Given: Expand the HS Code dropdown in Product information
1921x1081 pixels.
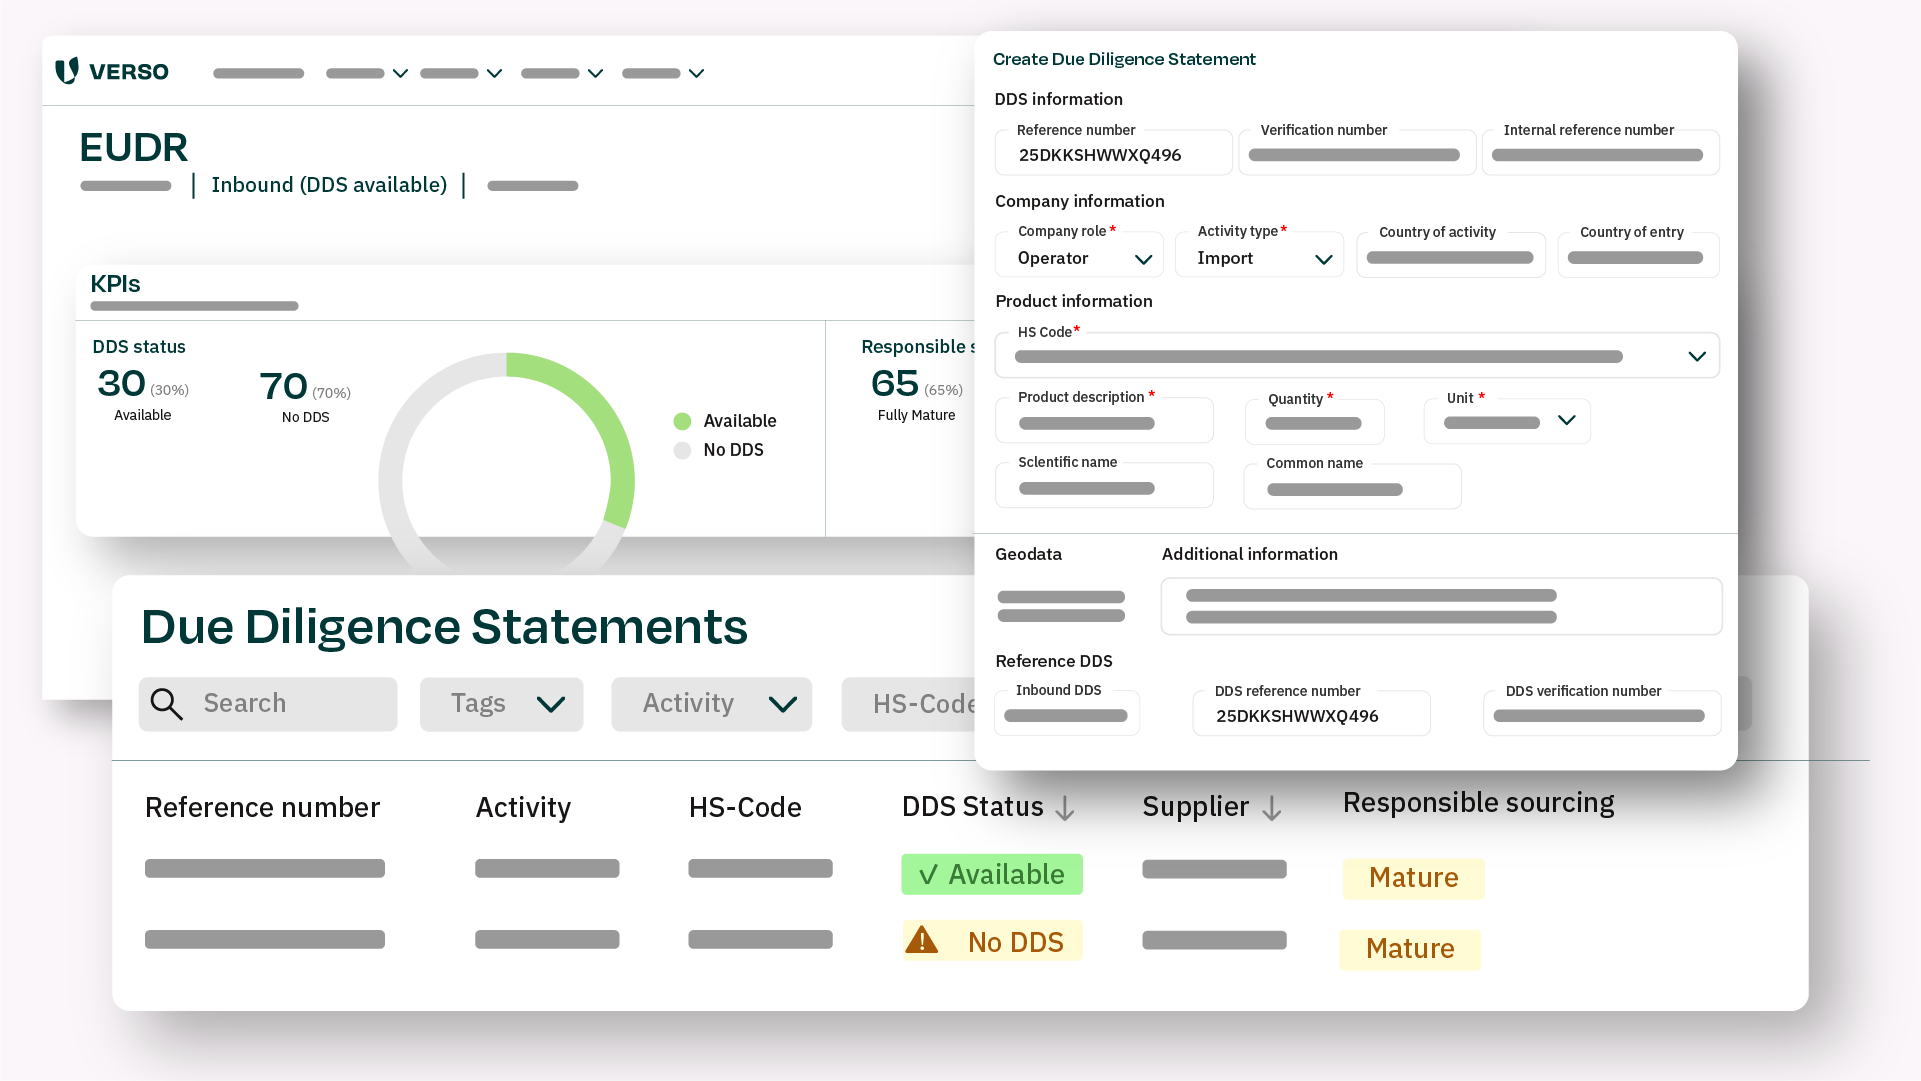Looking at the screenshot, I should tap(1696, 355).
